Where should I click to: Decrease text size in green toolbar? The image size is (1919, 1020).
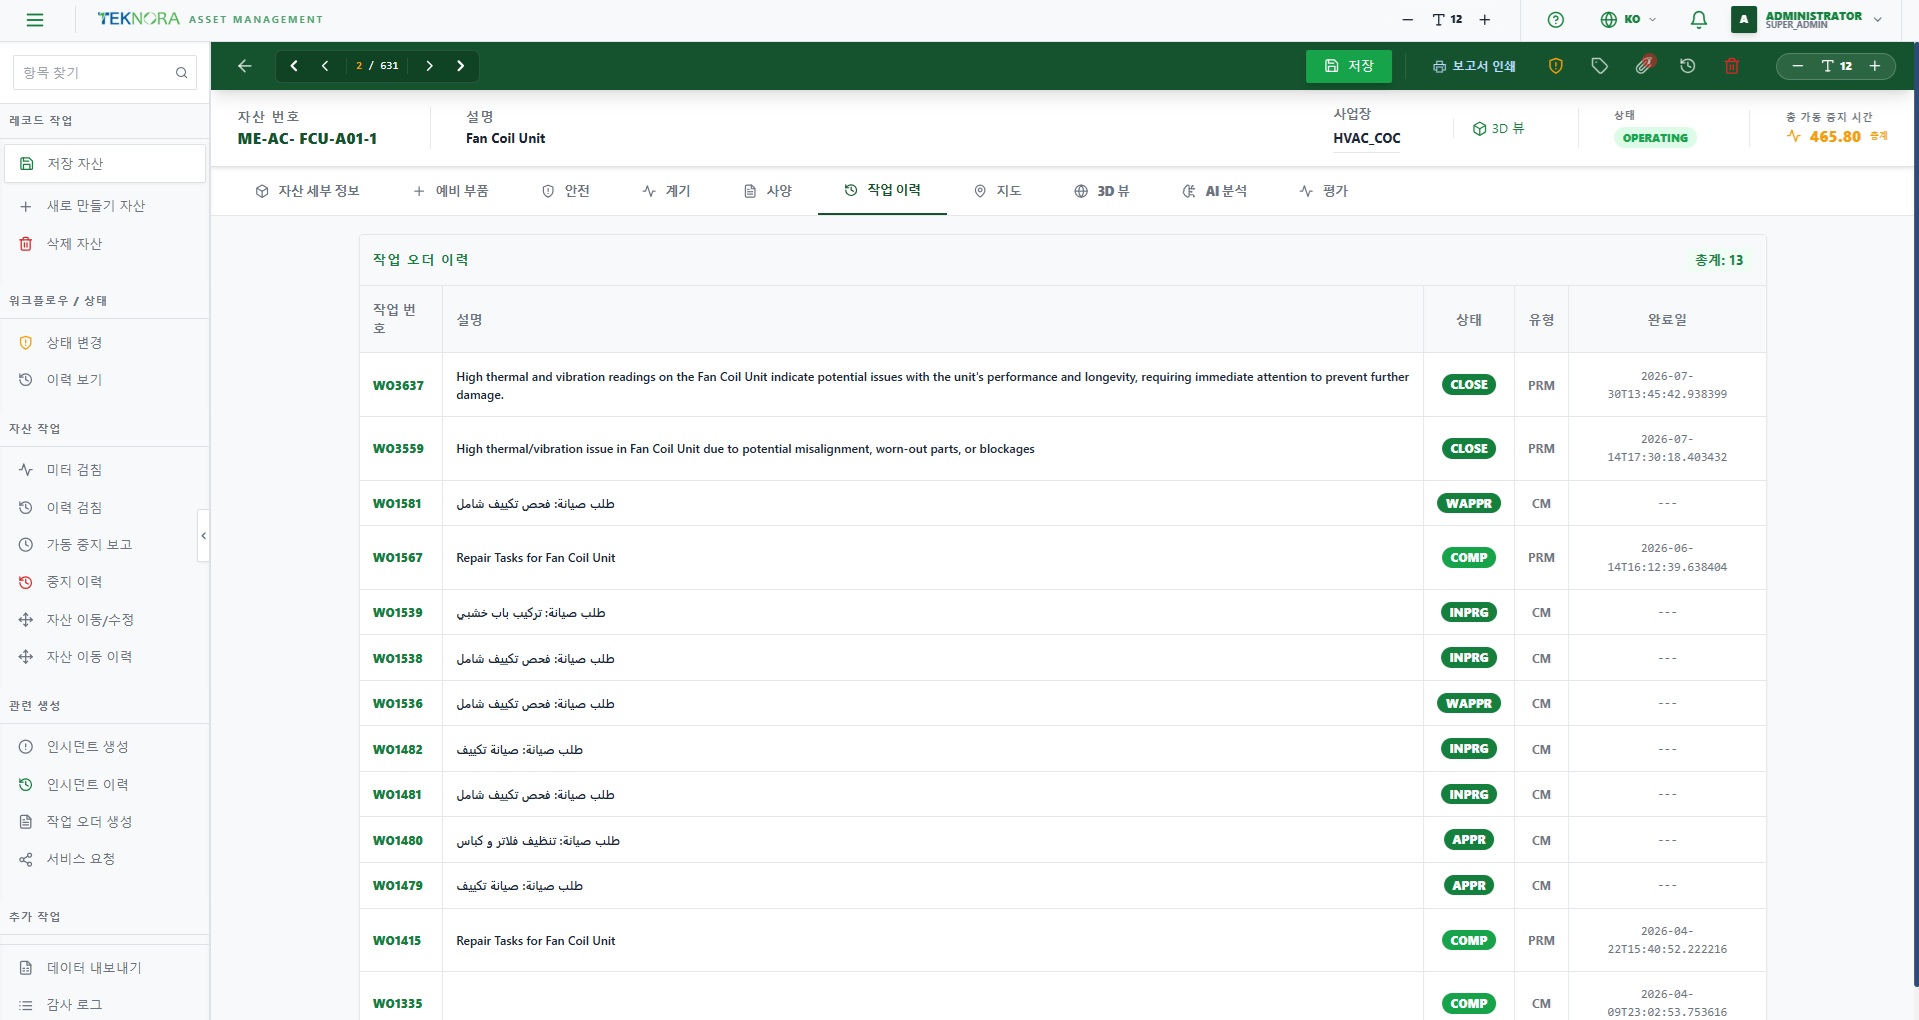pyautogui.click(x=1797, y=66)
